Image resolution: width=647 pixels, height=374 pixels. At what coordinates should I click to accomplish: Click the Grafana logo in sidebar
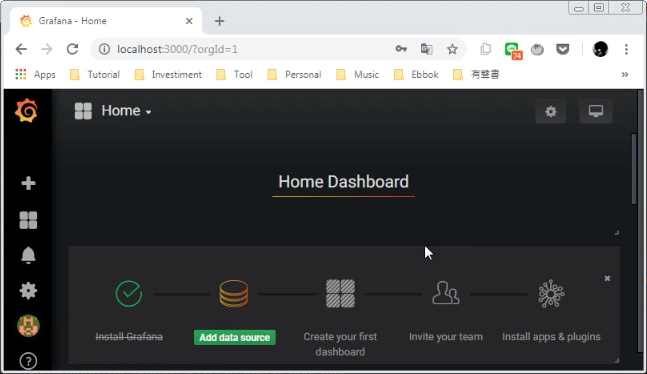point(26,111)
